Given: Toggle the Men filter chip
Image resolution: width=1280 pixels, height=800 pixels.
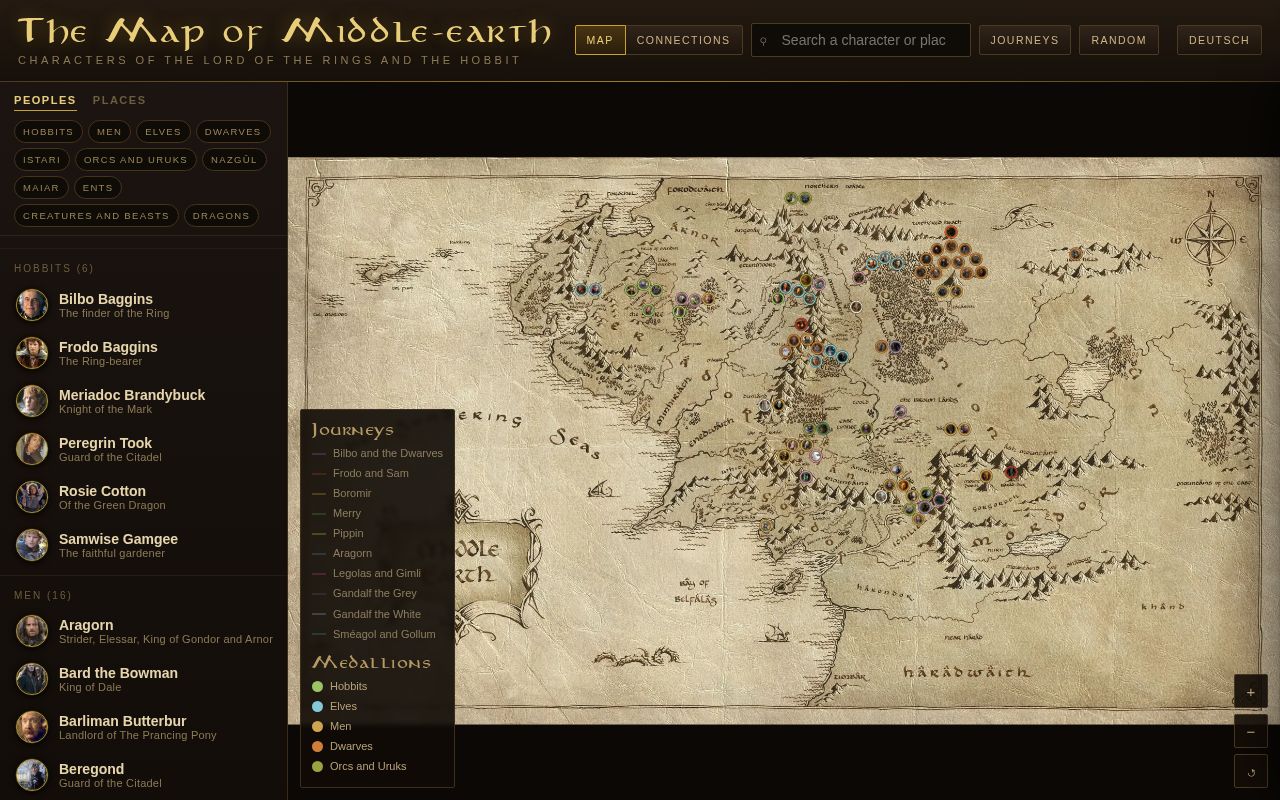Looking at the screenshot, I should [109, 132].
